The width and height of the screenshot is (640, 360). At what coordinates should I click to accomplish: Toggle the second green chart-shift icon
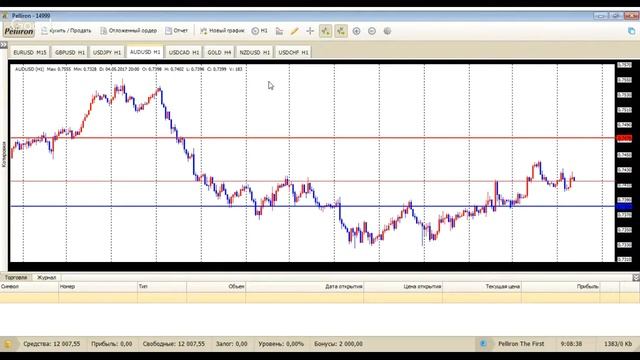coord(341,31)
